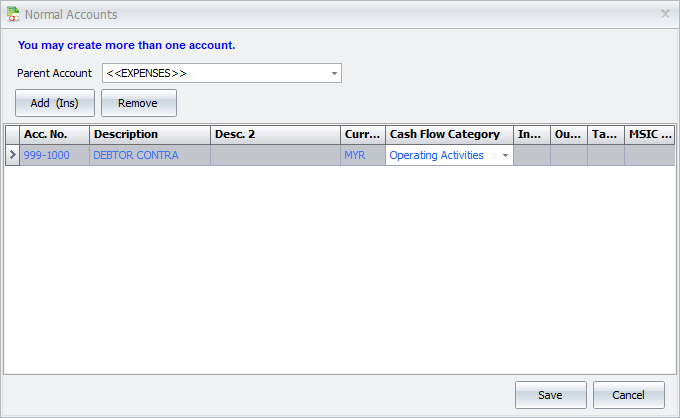Click the Operating Activities cell text
Viewport: 680px width, 418px height.
(x=437, y=156)
